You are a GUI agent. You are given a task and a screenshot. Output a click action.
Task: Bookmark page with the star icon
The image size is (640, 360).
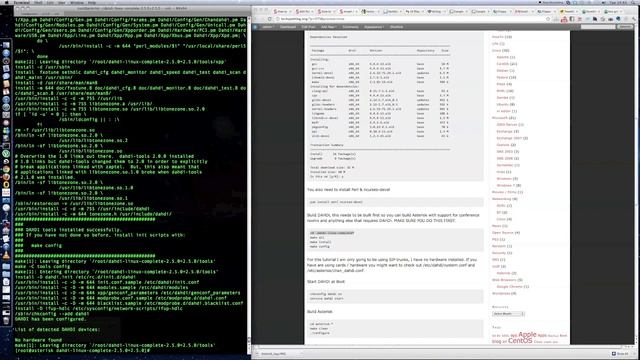pyautogui.click(x=548, y=19)
